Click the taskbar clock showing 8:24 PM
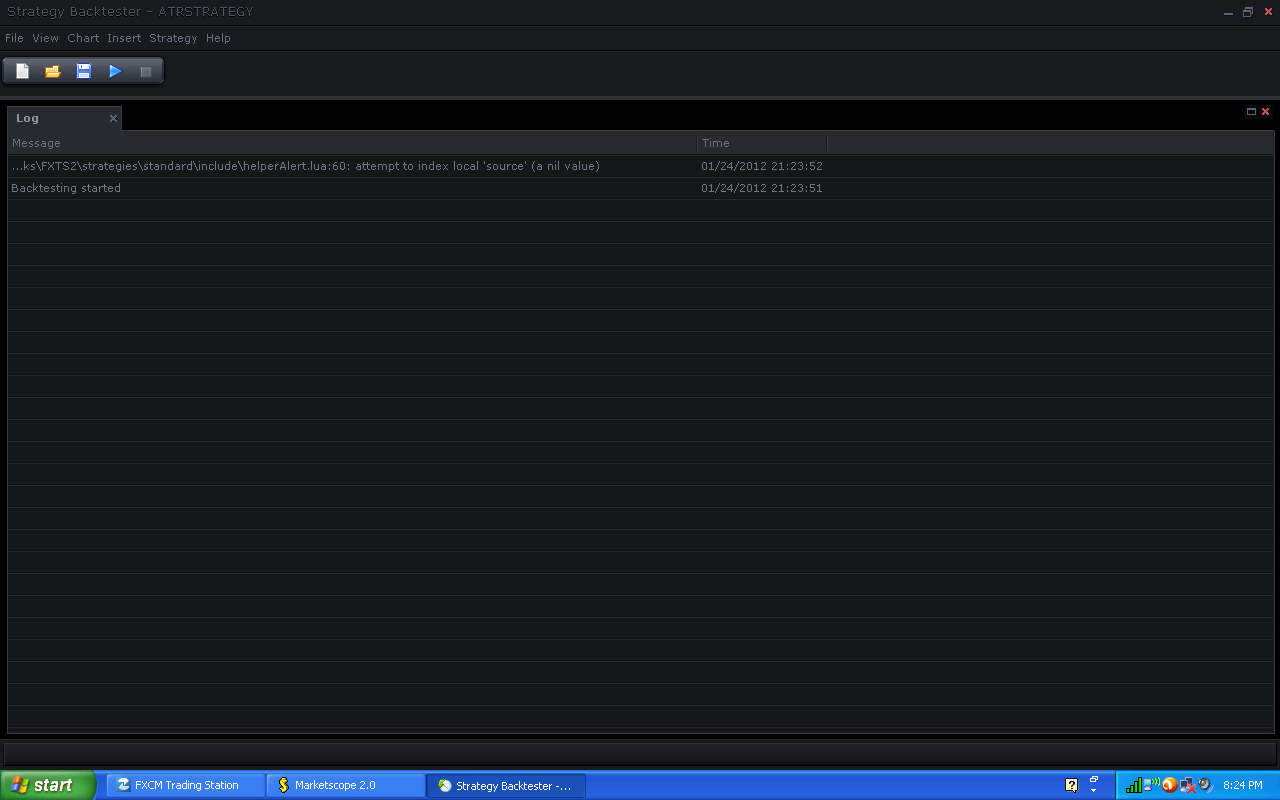1280x800 pixels. (x=1243, y=785)
